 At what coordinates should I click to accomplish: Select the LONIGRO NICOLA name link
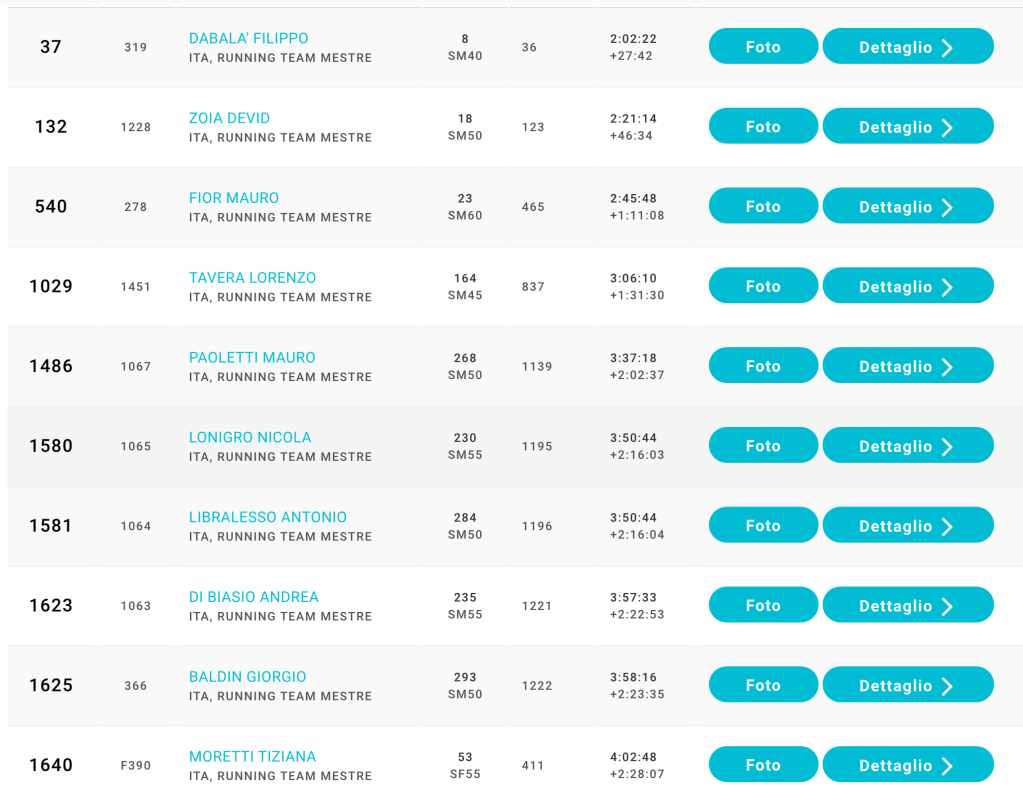click(x=250, y=437)
